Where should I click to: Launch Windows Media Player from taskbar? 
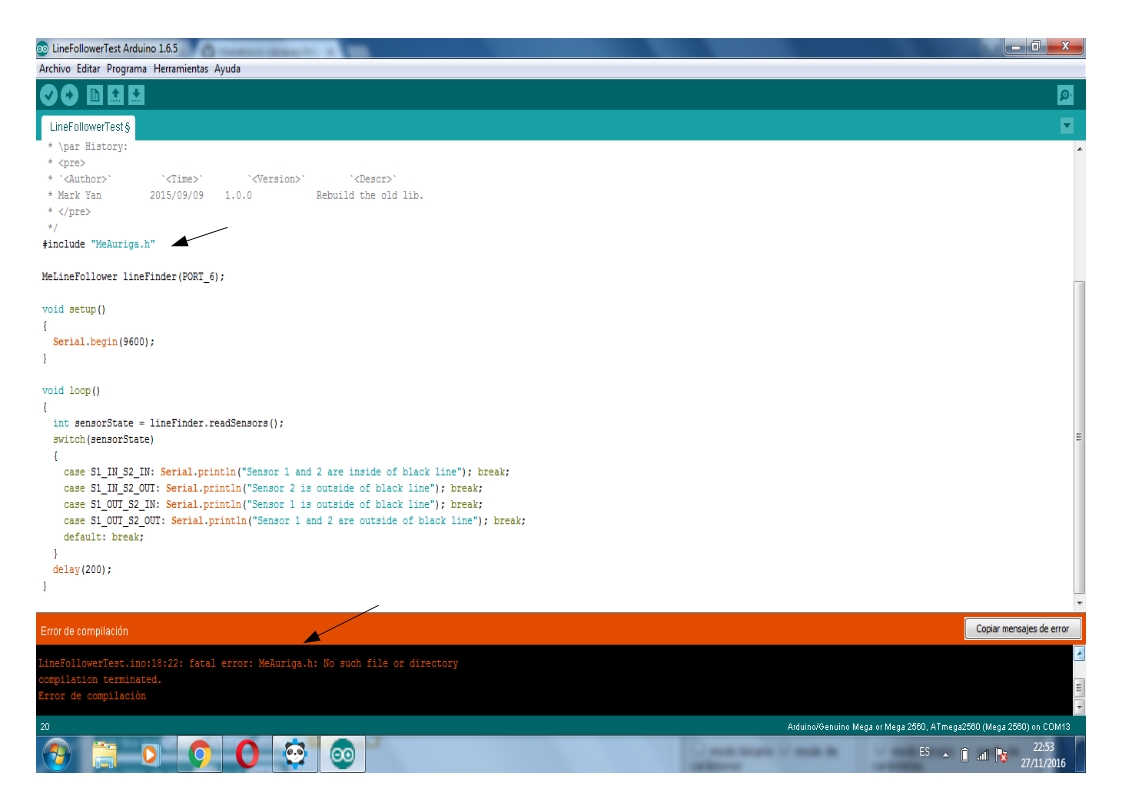coord(150,755)
